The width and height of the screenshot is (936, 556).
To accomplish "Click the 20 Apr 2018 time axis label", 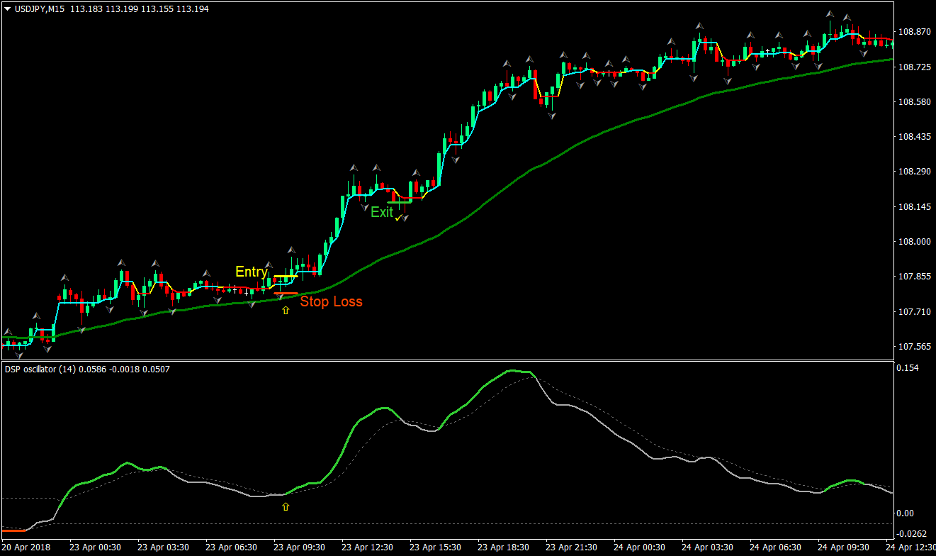I will [x=26, y=547].
